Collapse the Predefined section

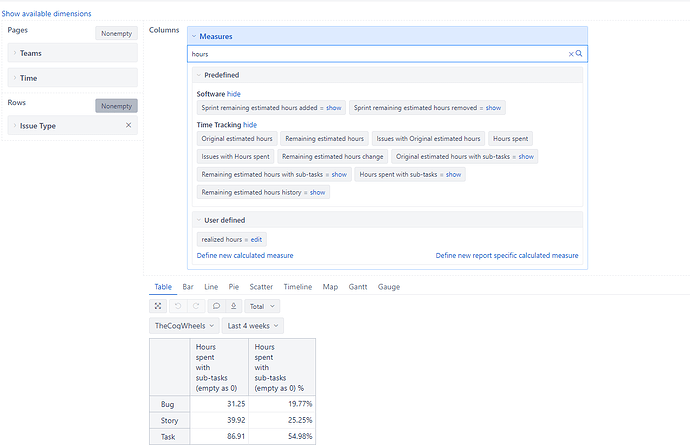(199, 75)
